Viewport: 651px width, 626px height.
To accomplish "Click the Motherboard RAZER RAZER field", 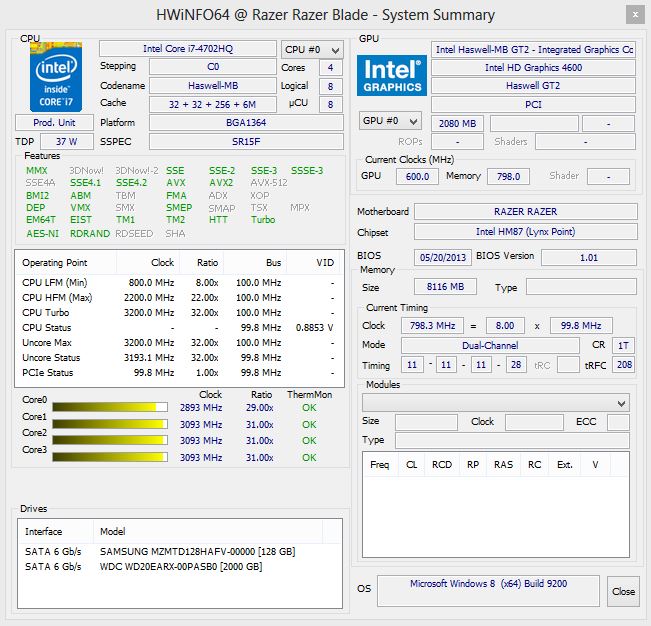I will (526, 212).
